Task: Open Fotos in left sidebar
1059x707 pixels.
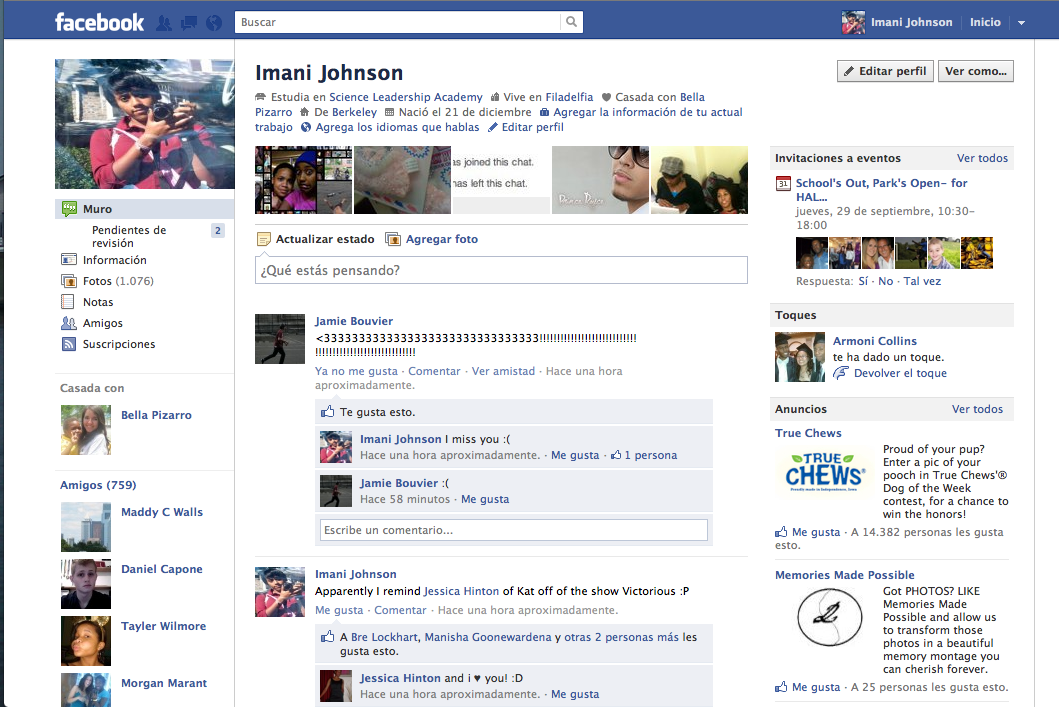Action: pyautogui.click(x=98, y=281)
